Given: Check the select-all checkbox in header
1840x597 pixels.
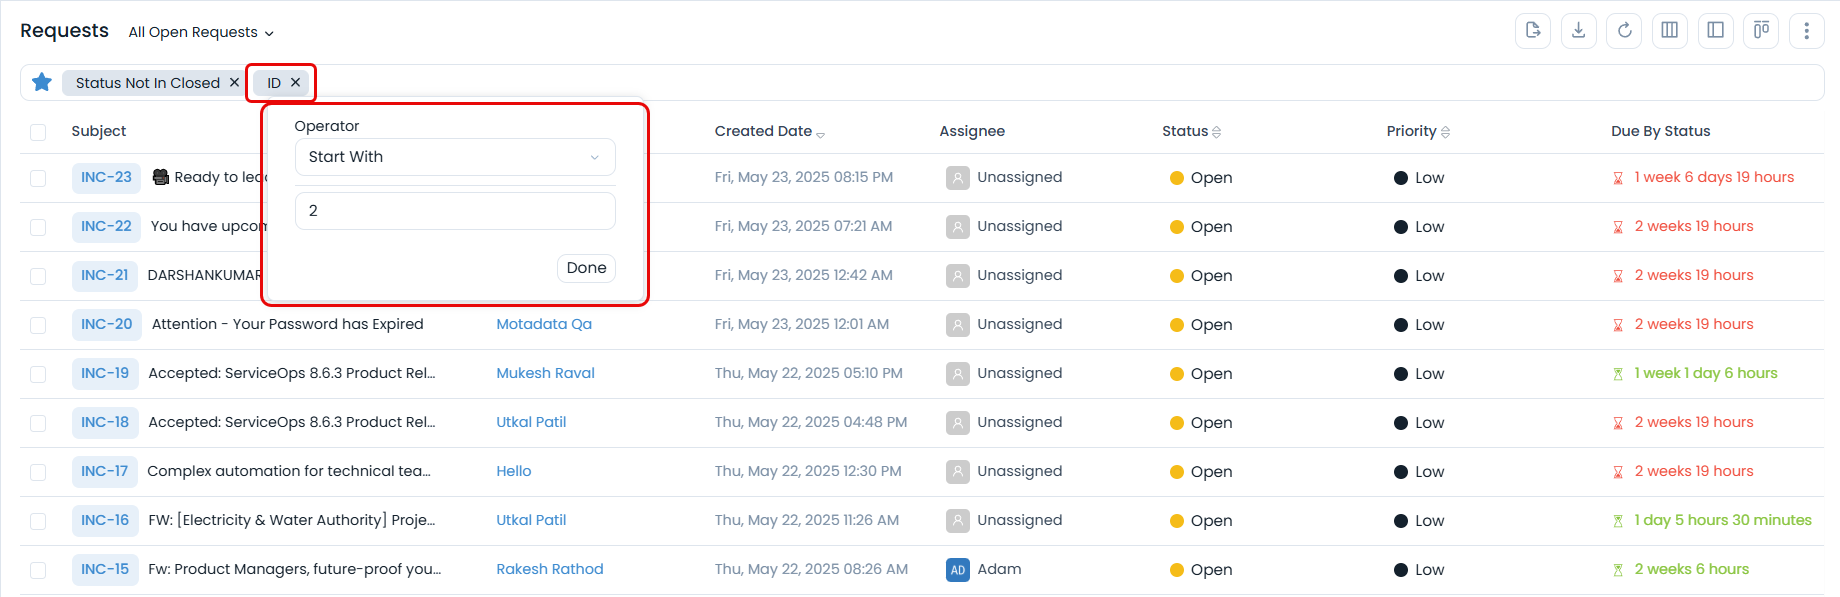Looking at the screenshot, I should pyautogui.click(x=38, y=132).
